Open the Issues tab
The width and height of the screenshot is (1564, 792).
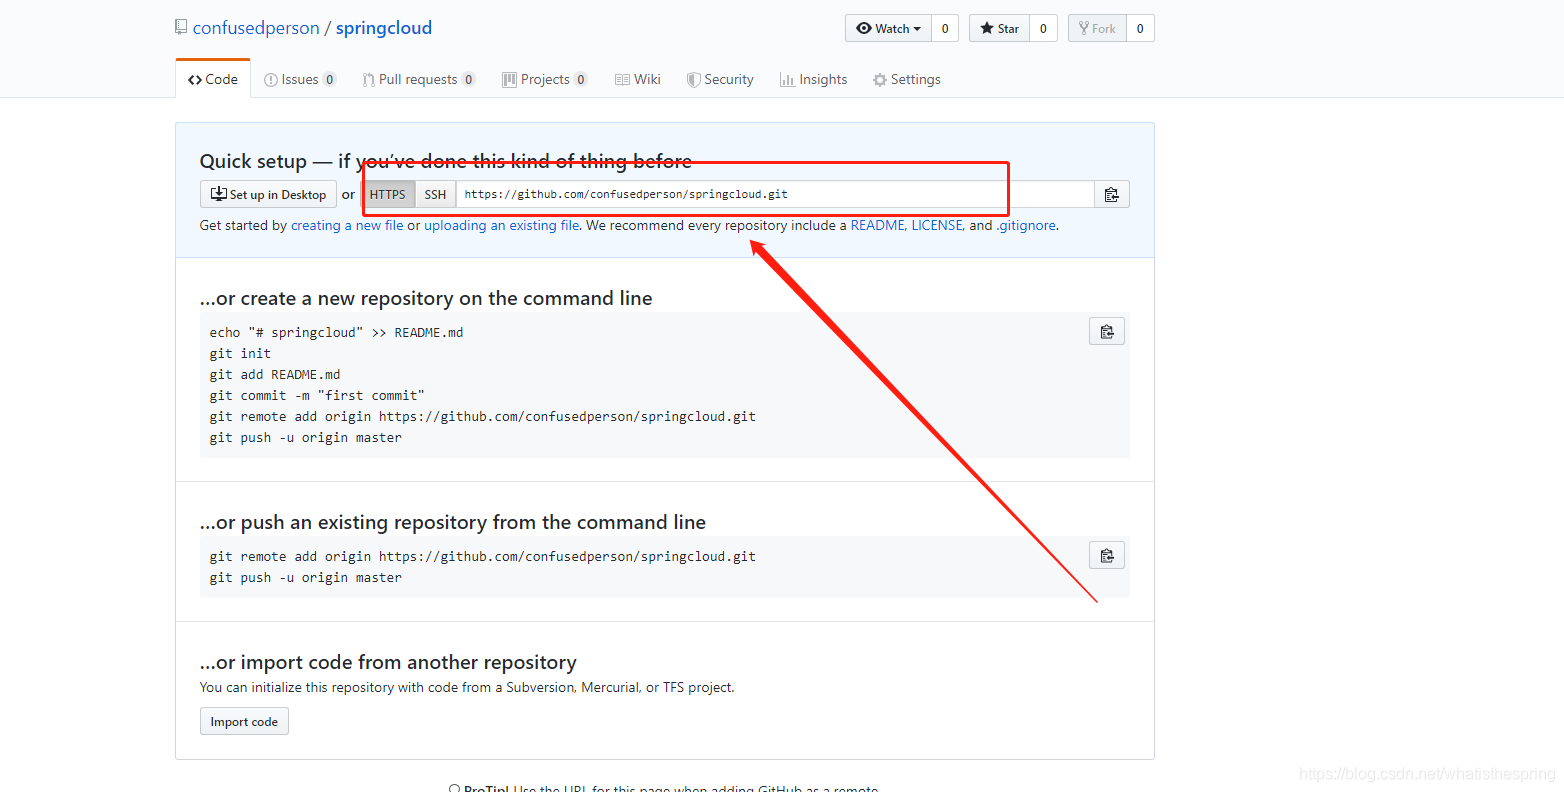tap(299, 79)
